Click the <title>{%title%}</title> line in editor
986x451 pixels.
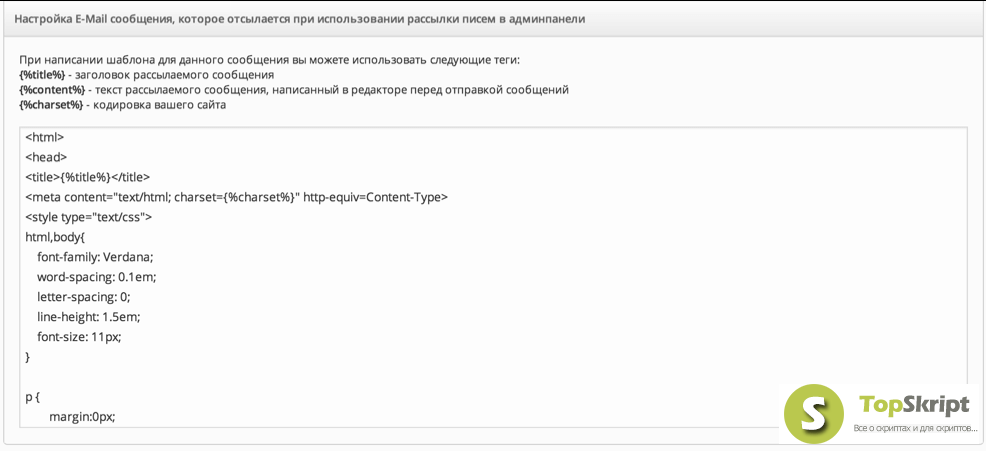tap(88, 177)
